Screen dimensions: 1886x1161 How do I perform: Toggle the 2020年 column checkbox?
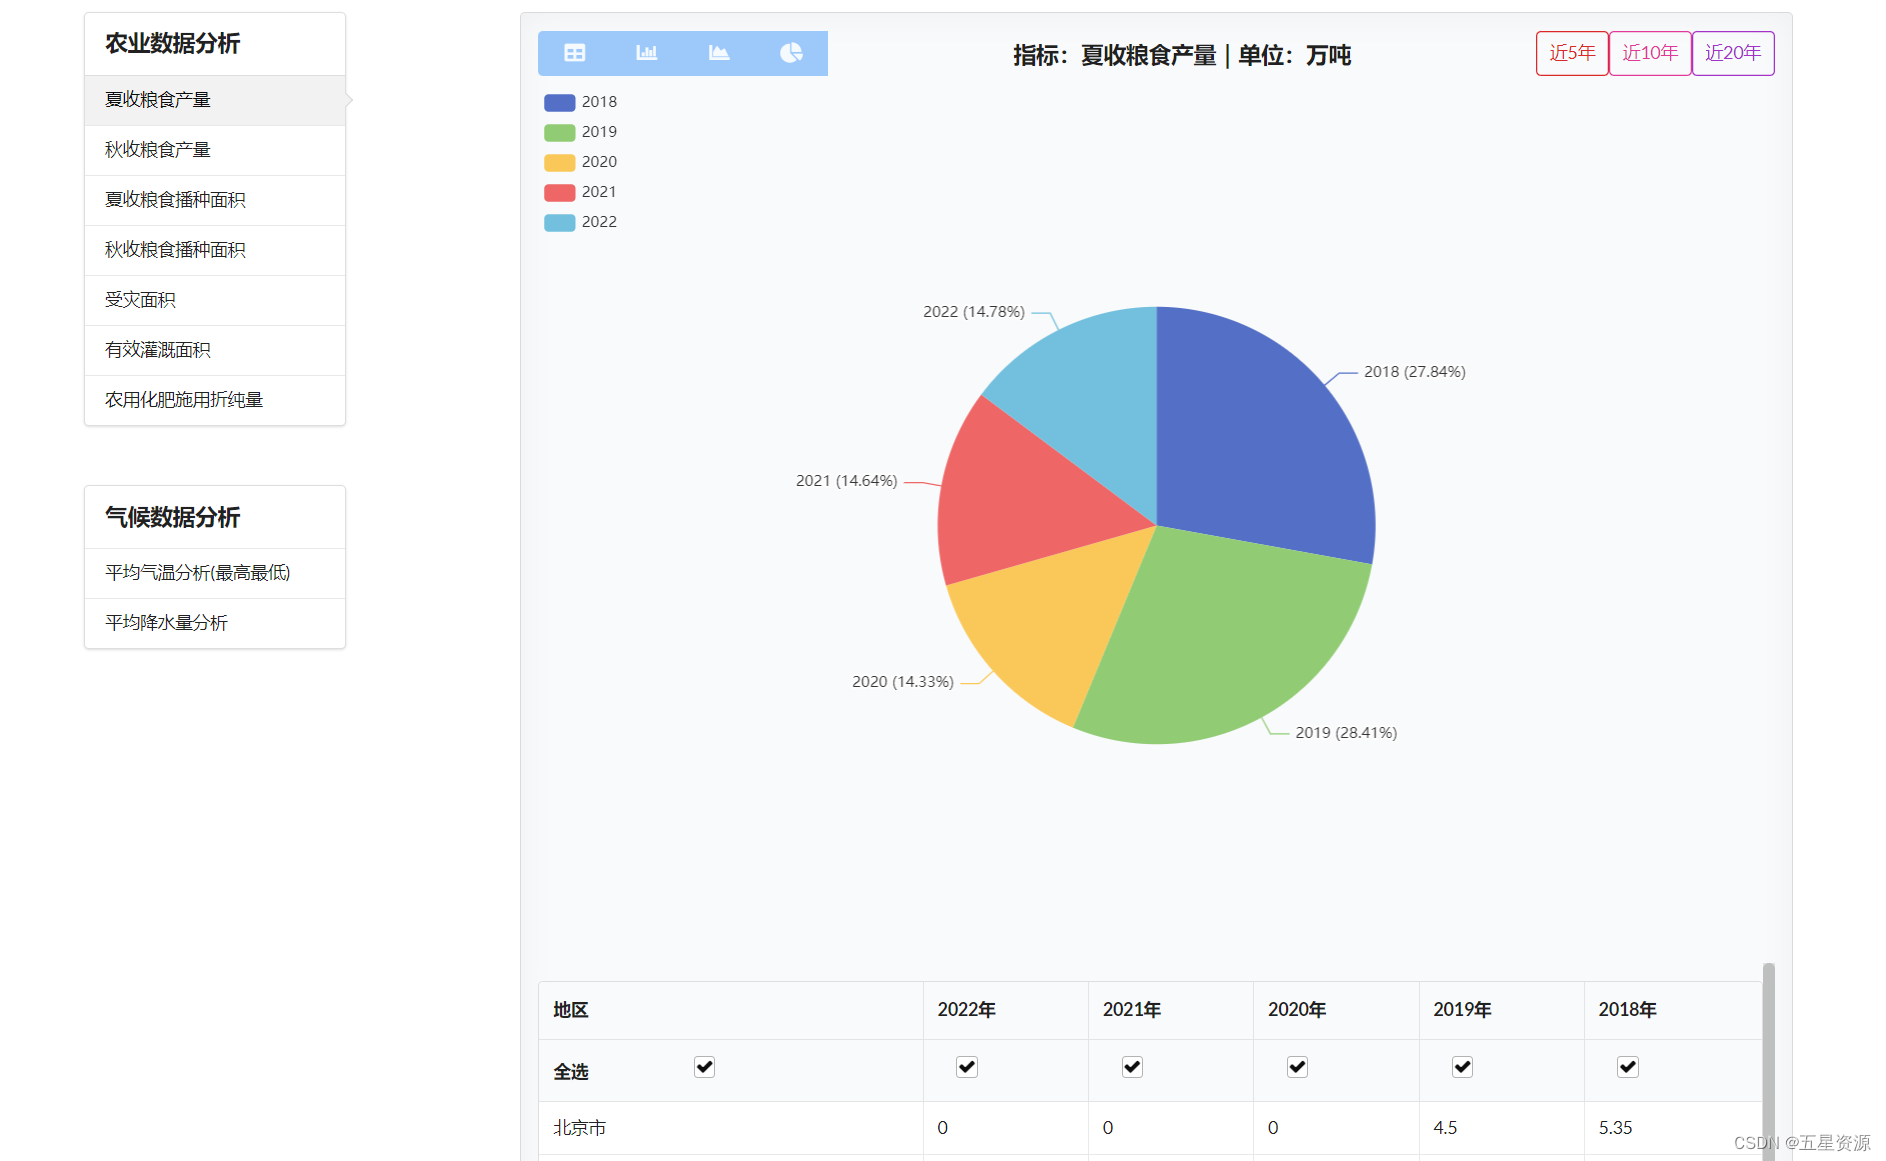[1297, 1067]
